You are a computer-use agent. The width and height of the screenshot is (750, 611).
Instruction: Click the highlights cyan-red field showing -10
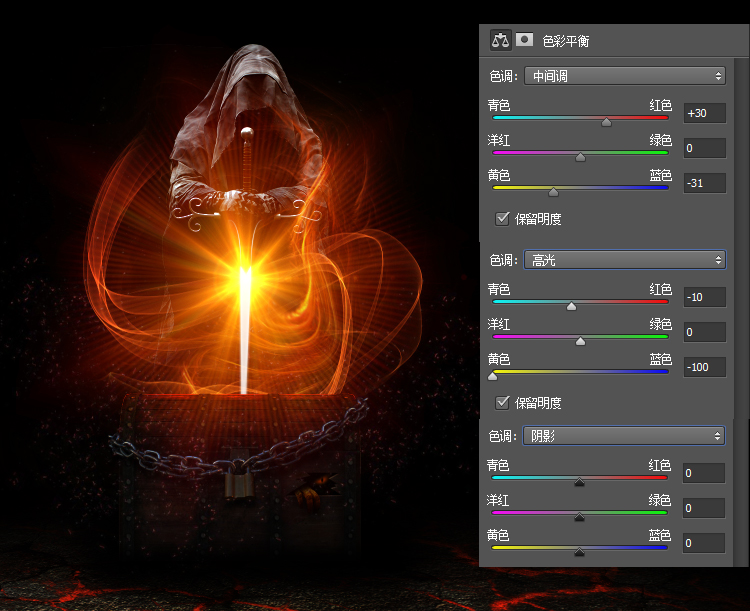(x=704, y=298)
